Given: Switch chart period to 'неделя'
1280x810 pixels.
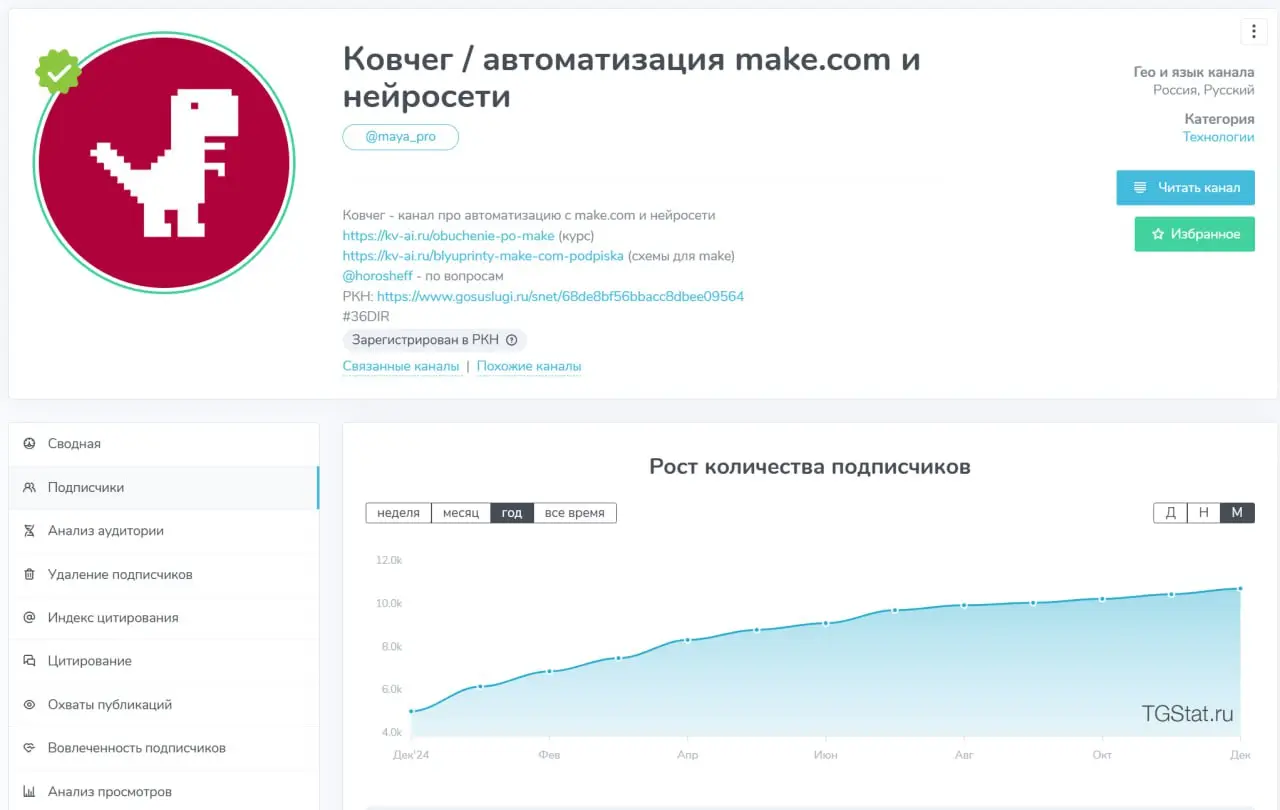Looking at the screenshot, I should 398,512.
